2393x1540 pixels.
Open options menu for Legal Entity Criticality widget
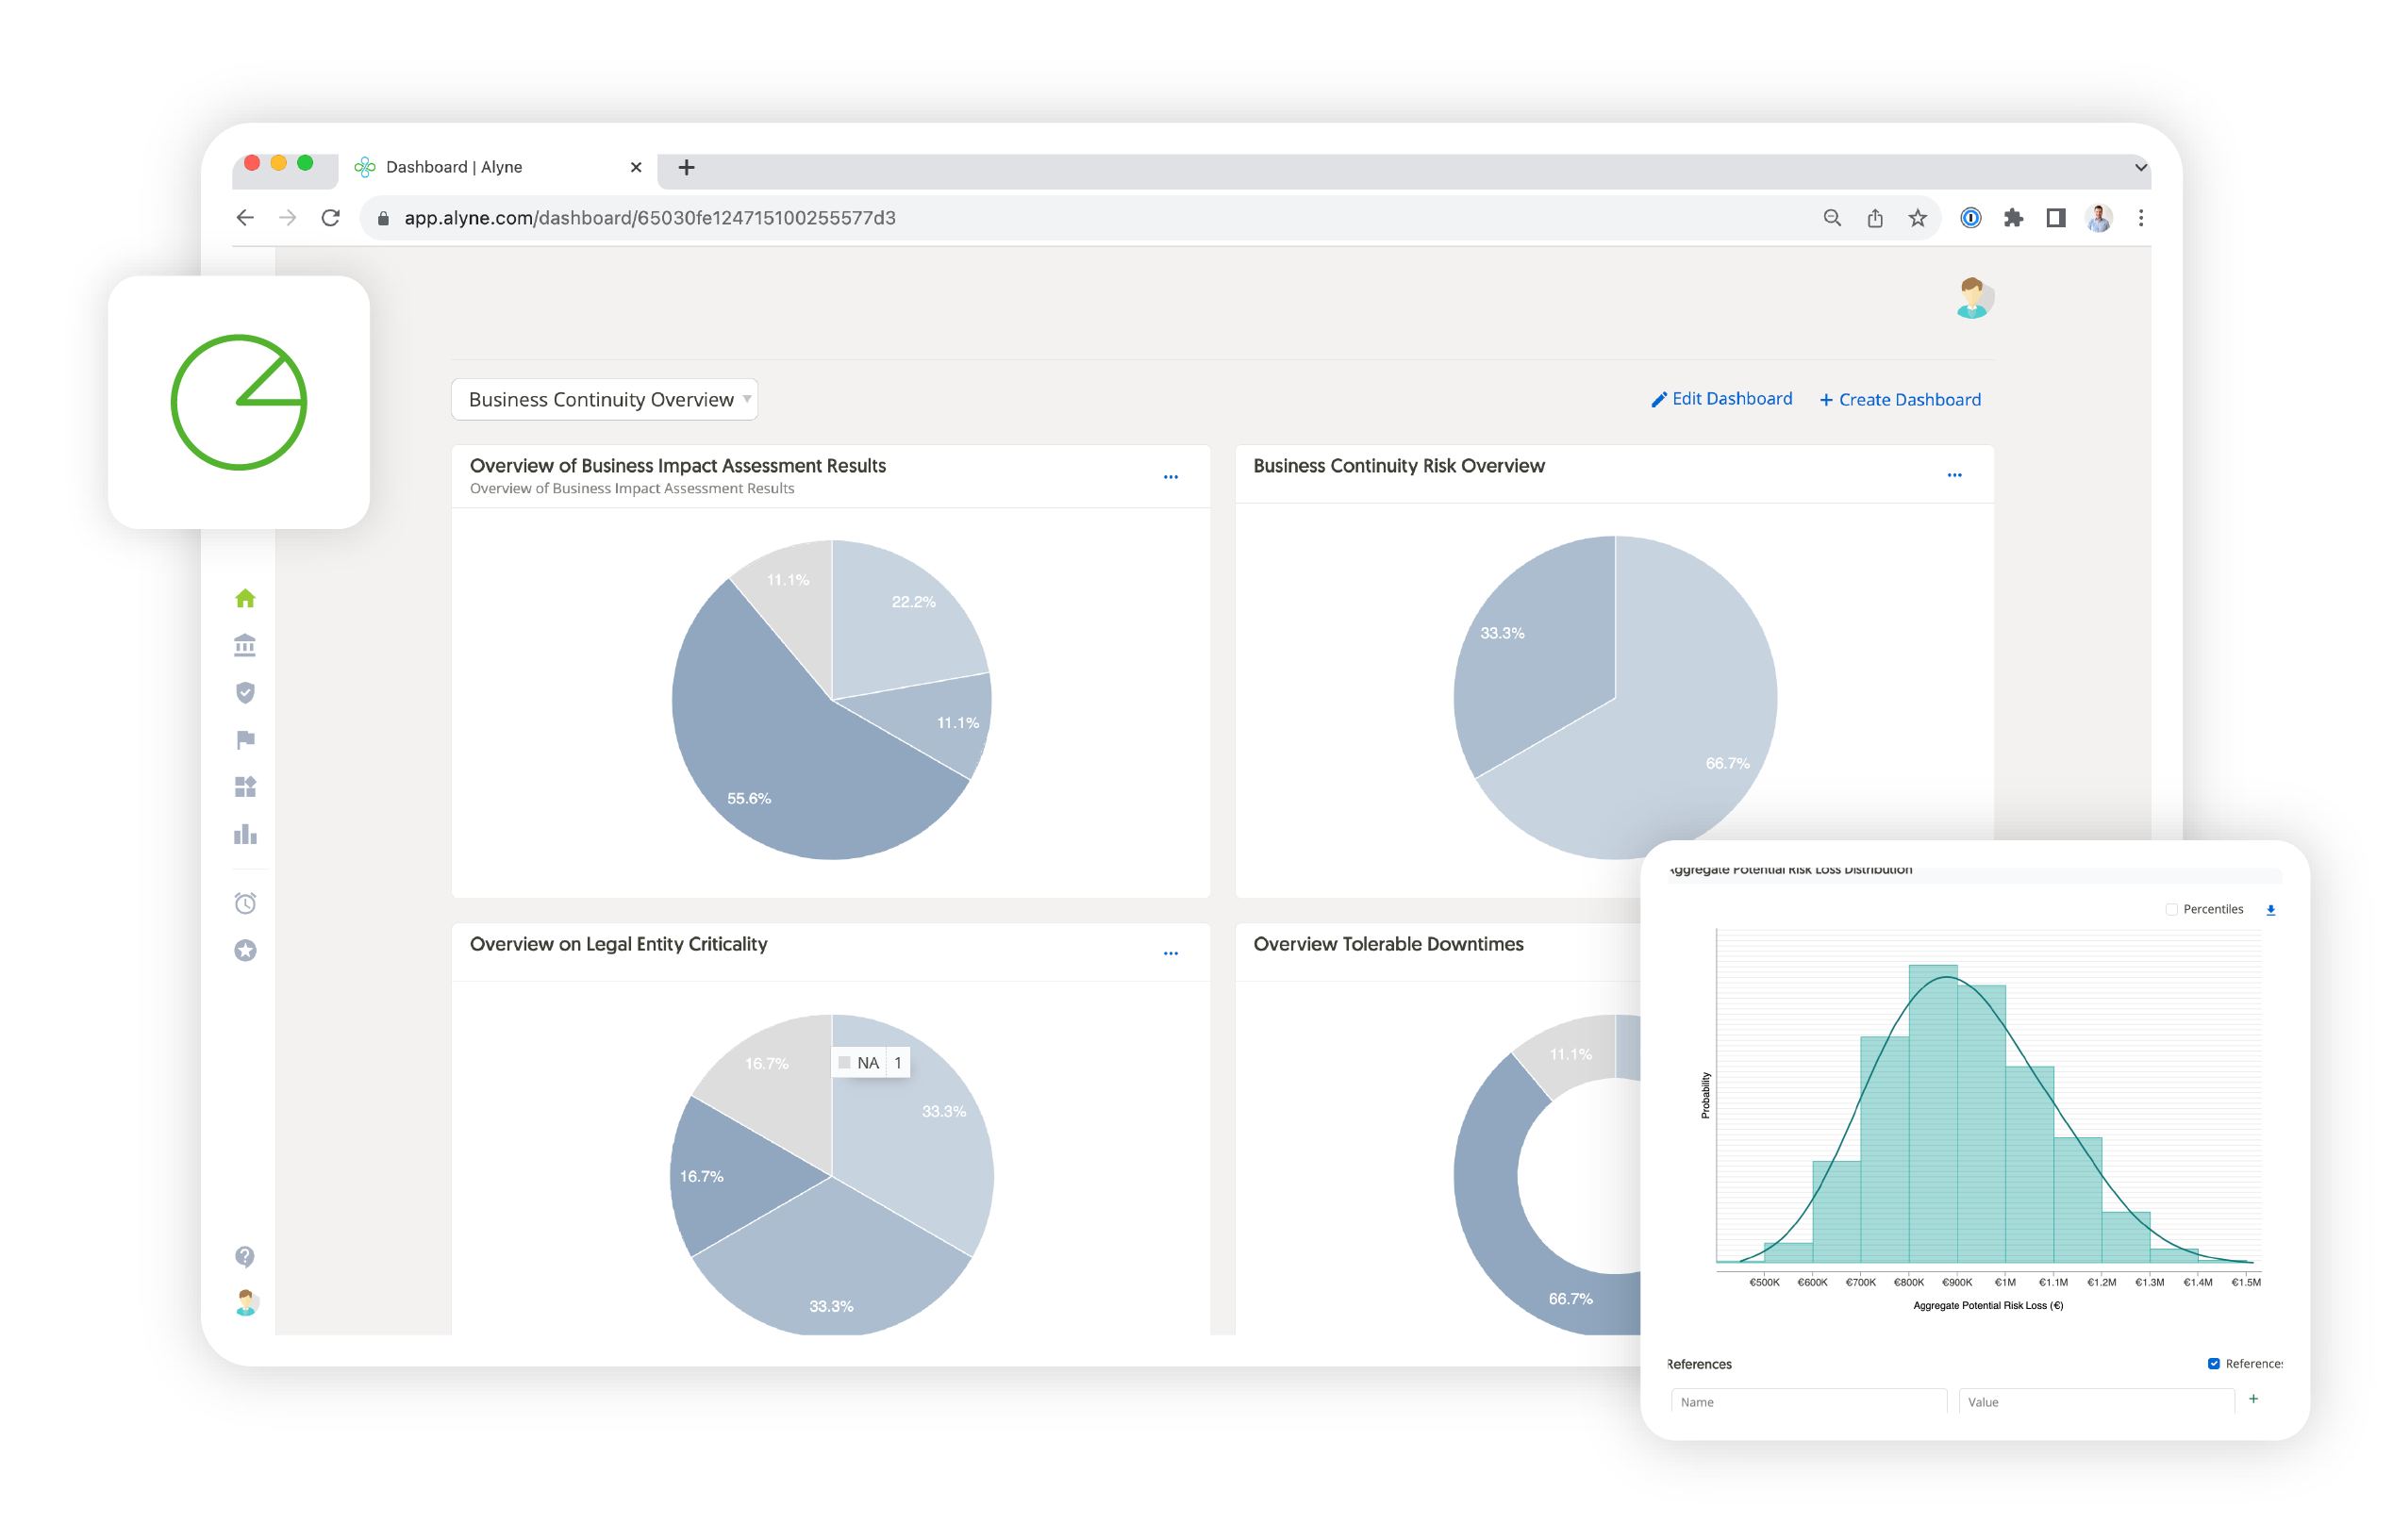point(1170,954)
